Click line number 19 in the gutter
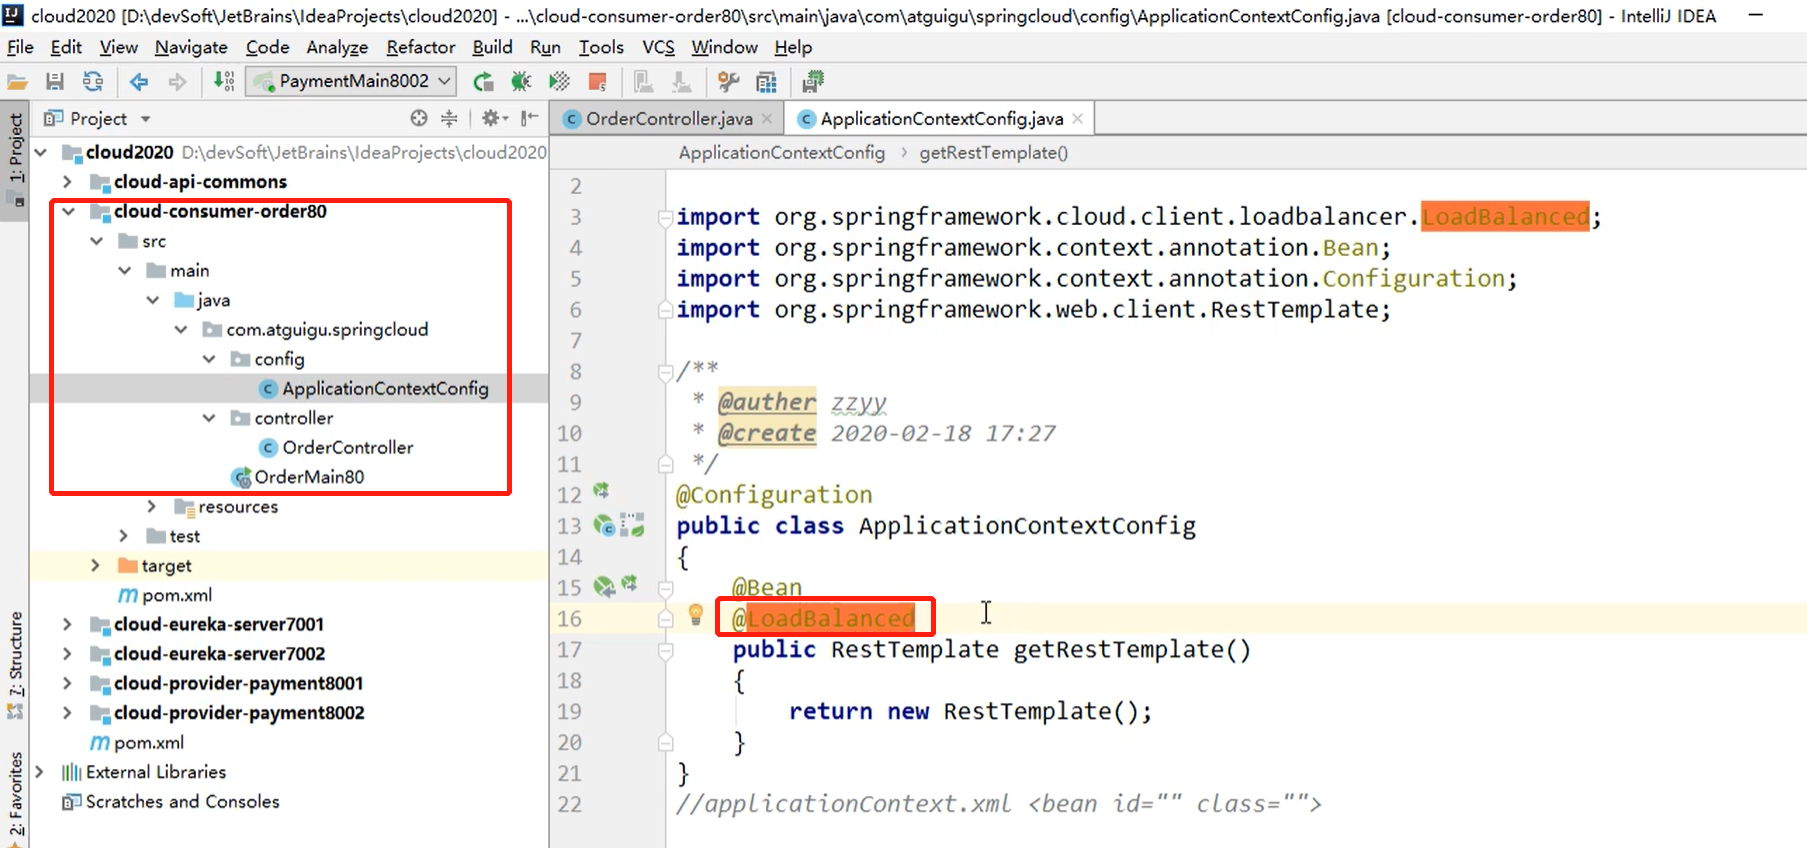 (569, 712)
